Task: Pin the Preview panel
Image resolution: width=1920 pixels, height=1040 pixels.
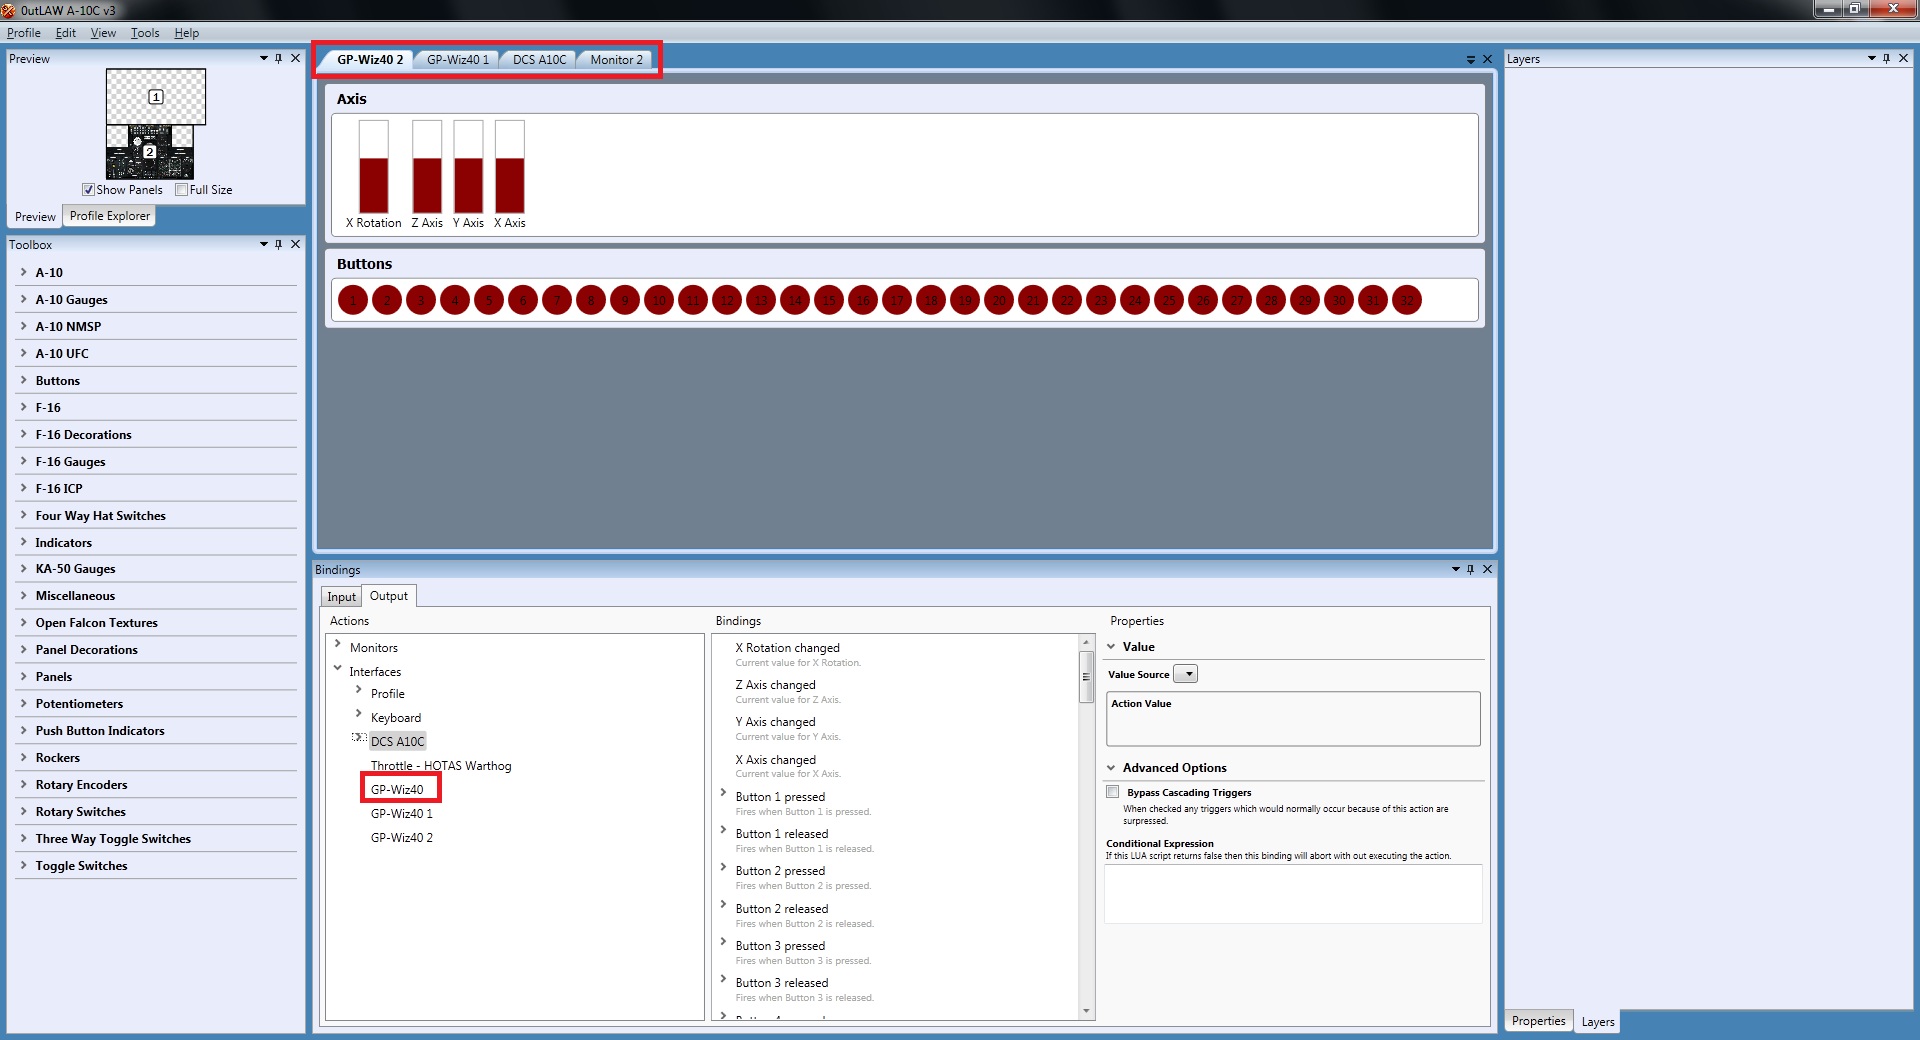Action: tap(279, 58)
